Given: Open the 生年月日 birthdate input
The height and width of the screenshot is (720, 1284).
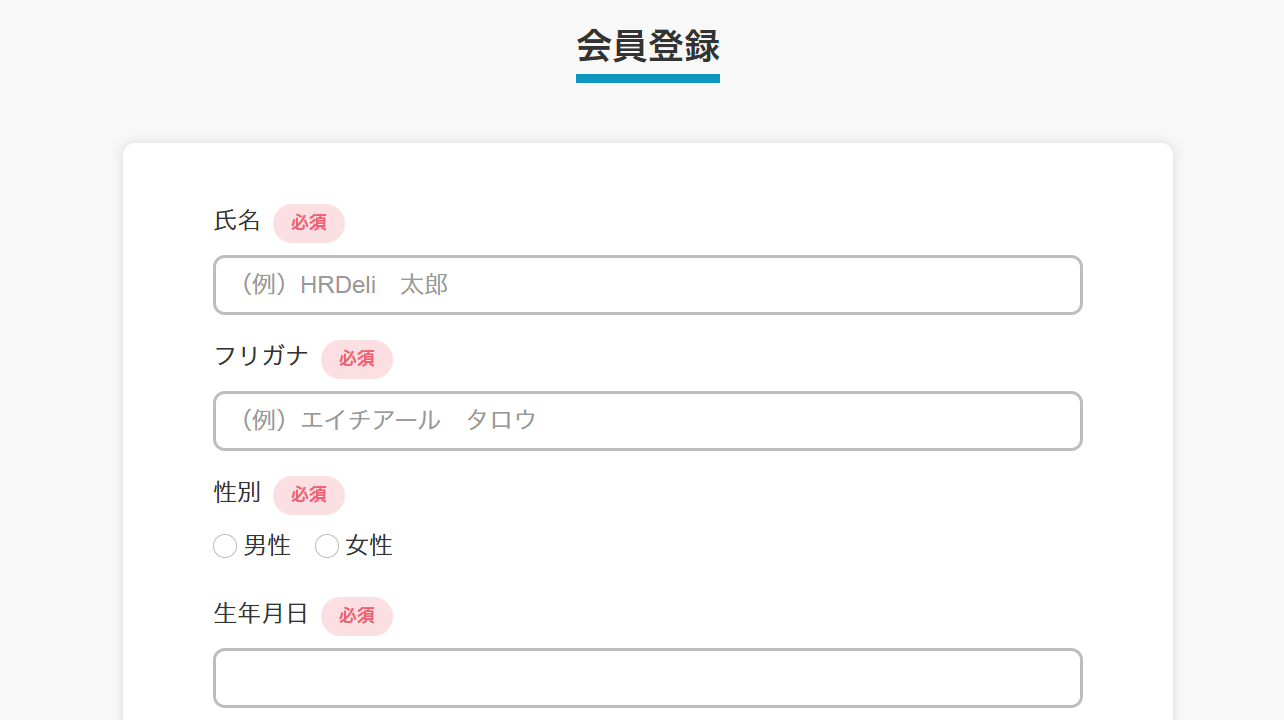Looking at the screenshot, I should [647, 678].
